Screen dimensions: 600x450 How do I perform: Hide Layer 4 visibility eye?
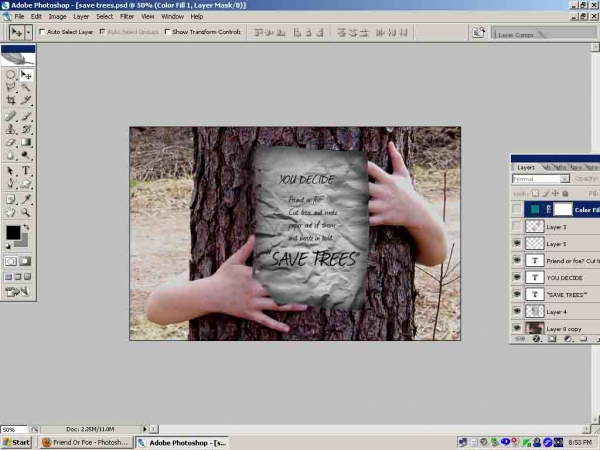517,311
